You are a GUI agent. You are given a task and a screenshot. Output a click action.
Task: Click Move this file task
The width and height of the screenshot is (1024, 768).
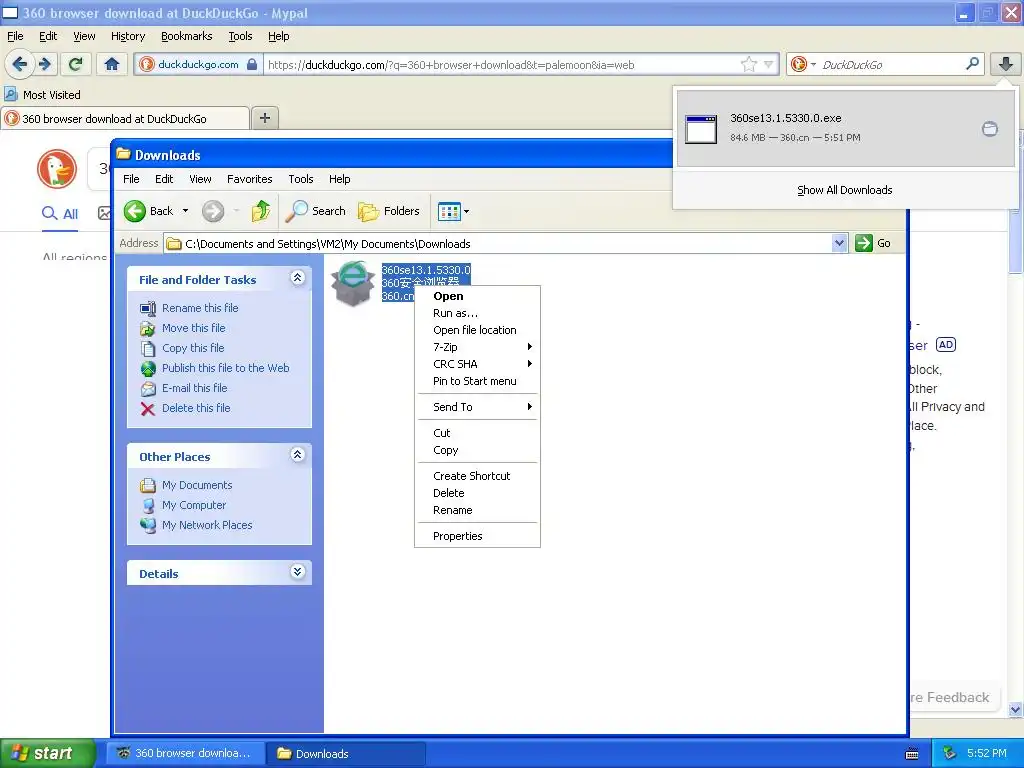tap(193, 328)
